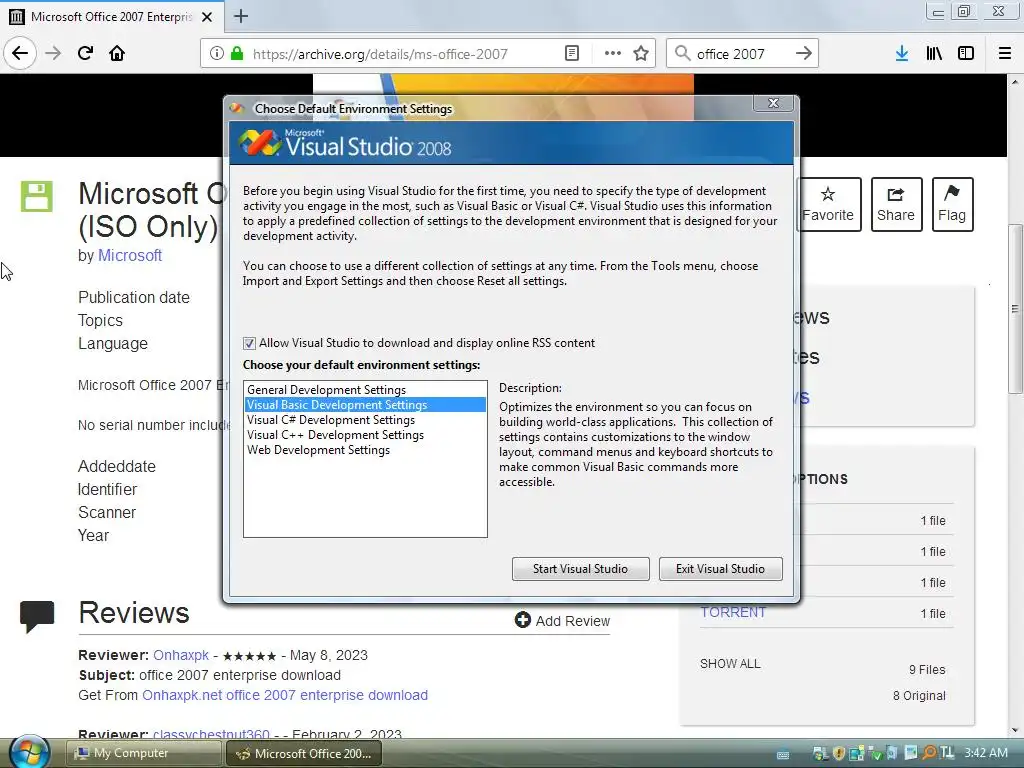Open reviewer Onhaxpk profile link
Screen dimensions: 1024x768
[181, 655]
